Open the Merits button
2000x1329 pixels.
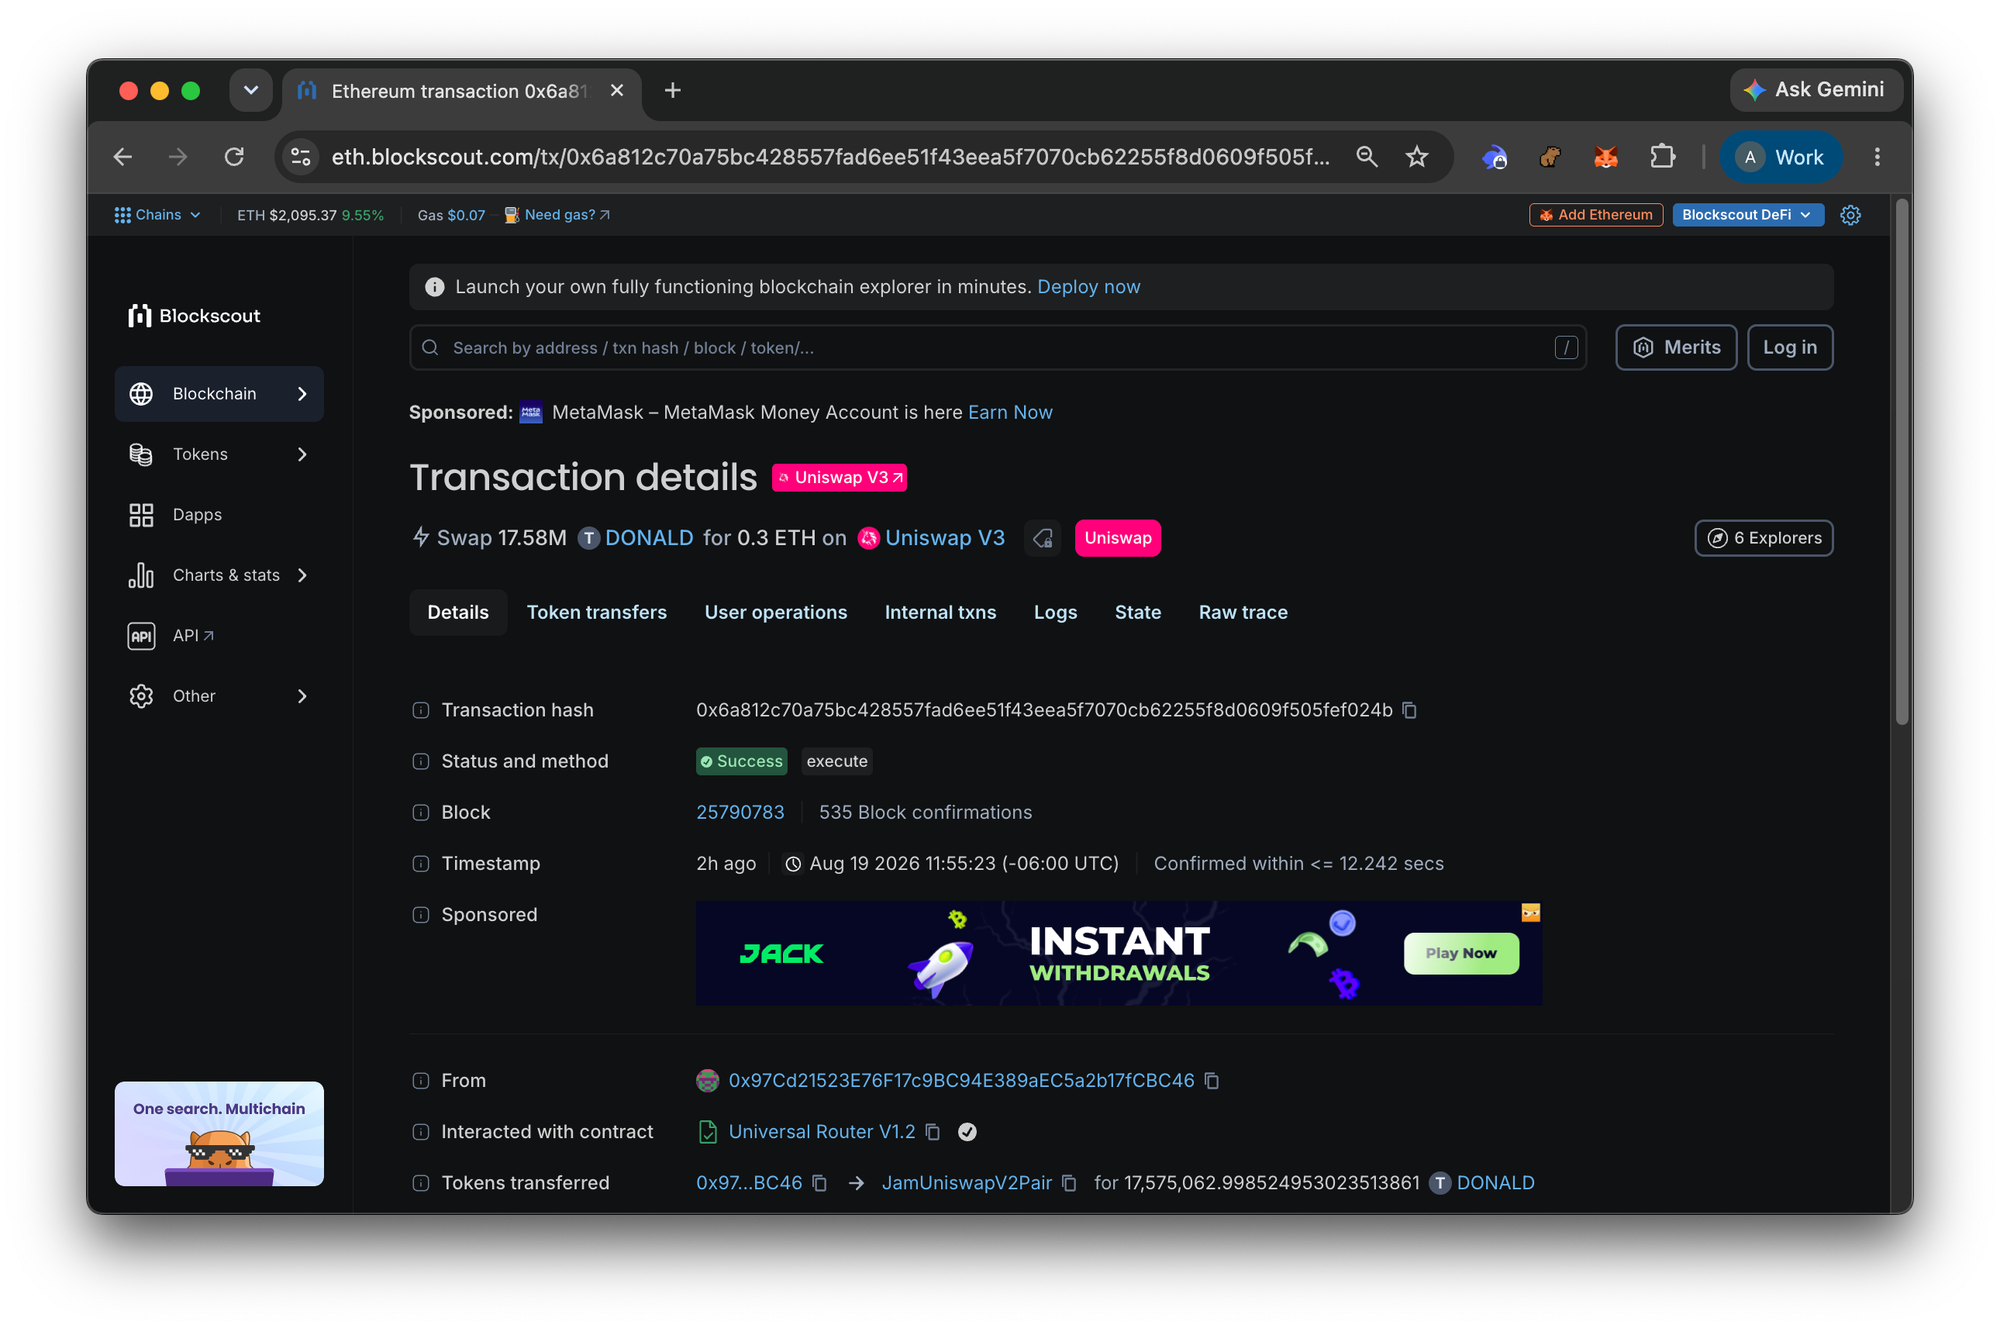click(x=1676, y=348)
